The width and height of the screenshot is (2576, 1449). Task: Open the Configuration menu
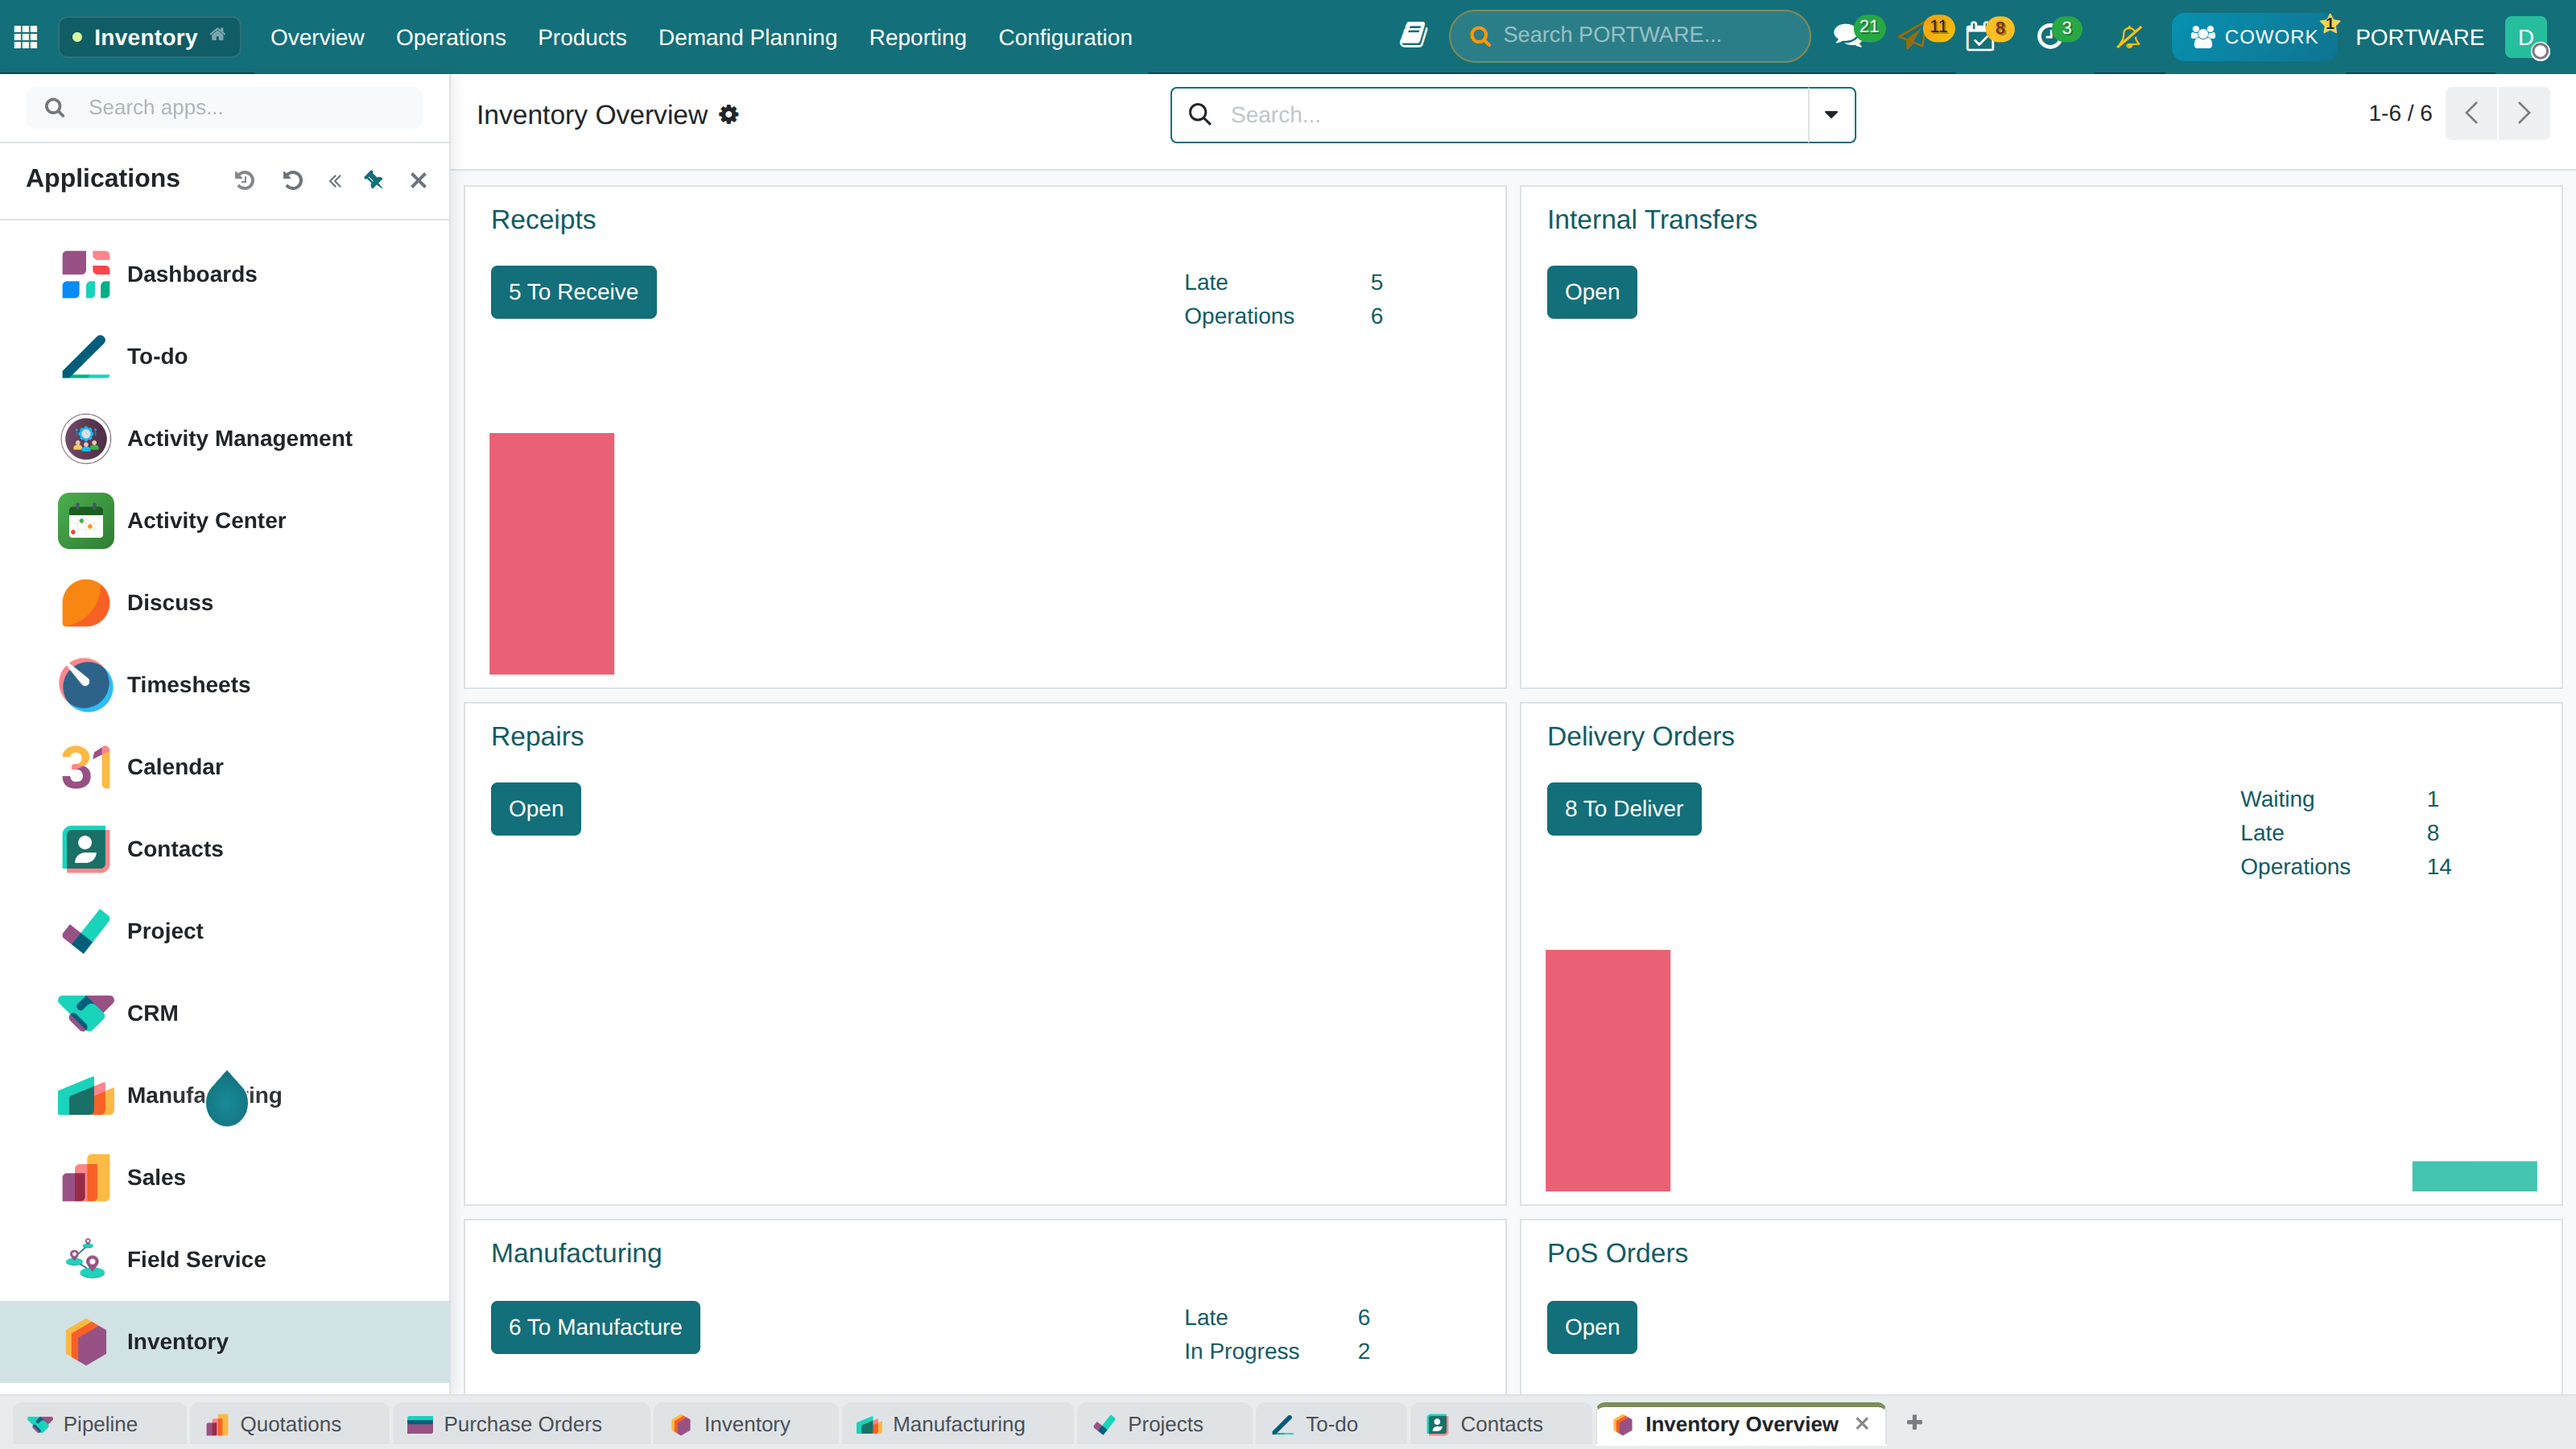pos(1065,37)
